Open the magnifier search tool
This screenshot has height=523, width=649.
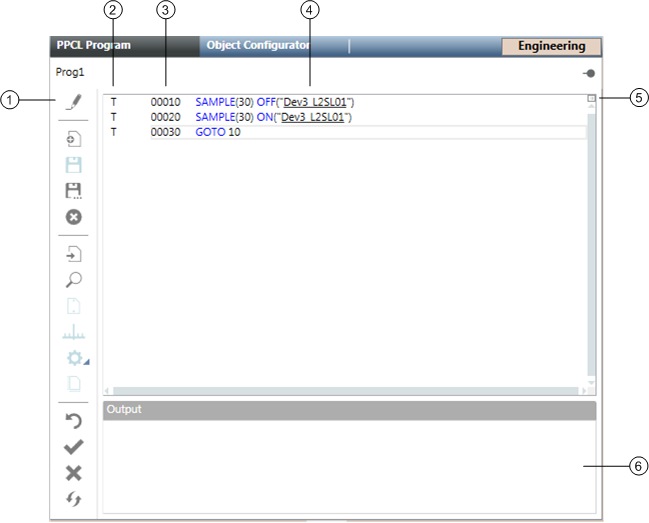(73, 280)
